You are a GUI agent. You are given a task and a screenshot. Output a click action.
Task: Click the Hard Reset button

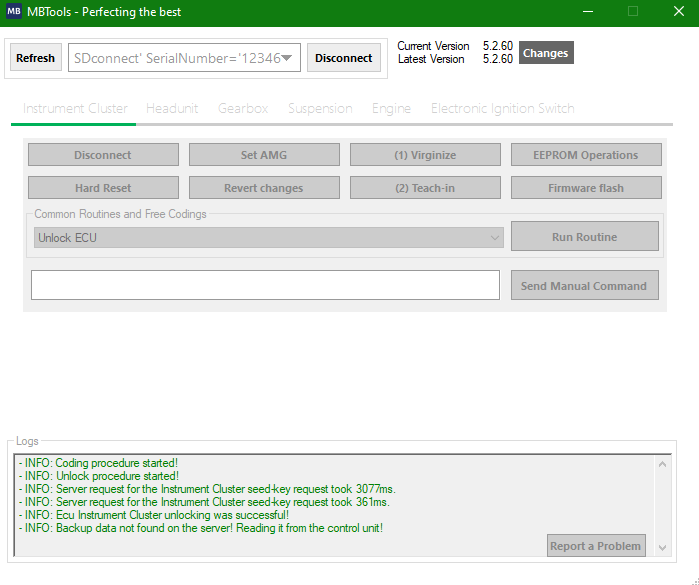coord(103,188)
